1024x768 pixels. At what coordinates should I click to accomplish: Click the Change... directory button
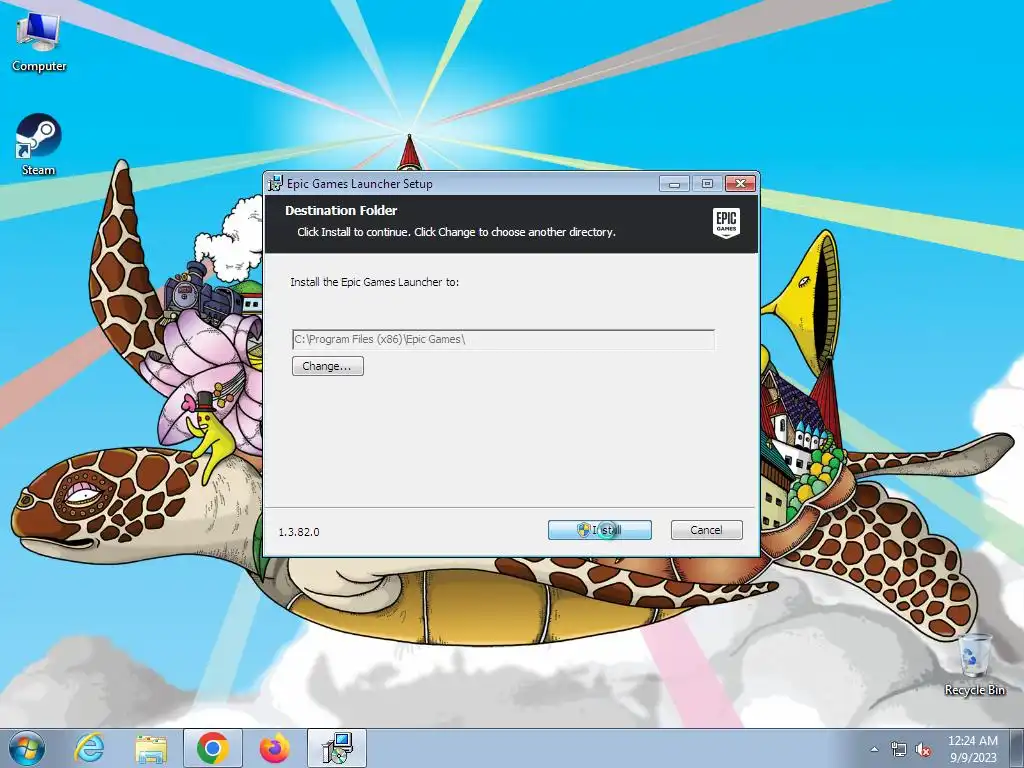point(328,366)
